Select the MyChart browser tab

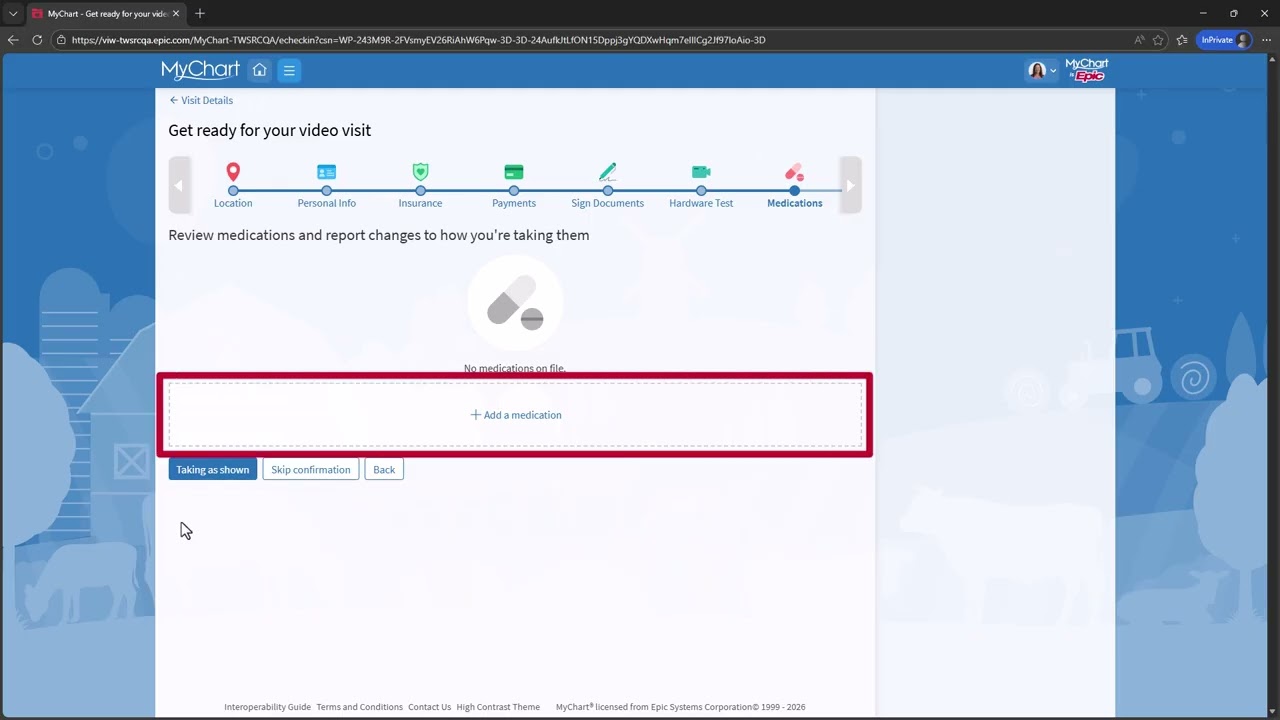[x=105, y=14]
